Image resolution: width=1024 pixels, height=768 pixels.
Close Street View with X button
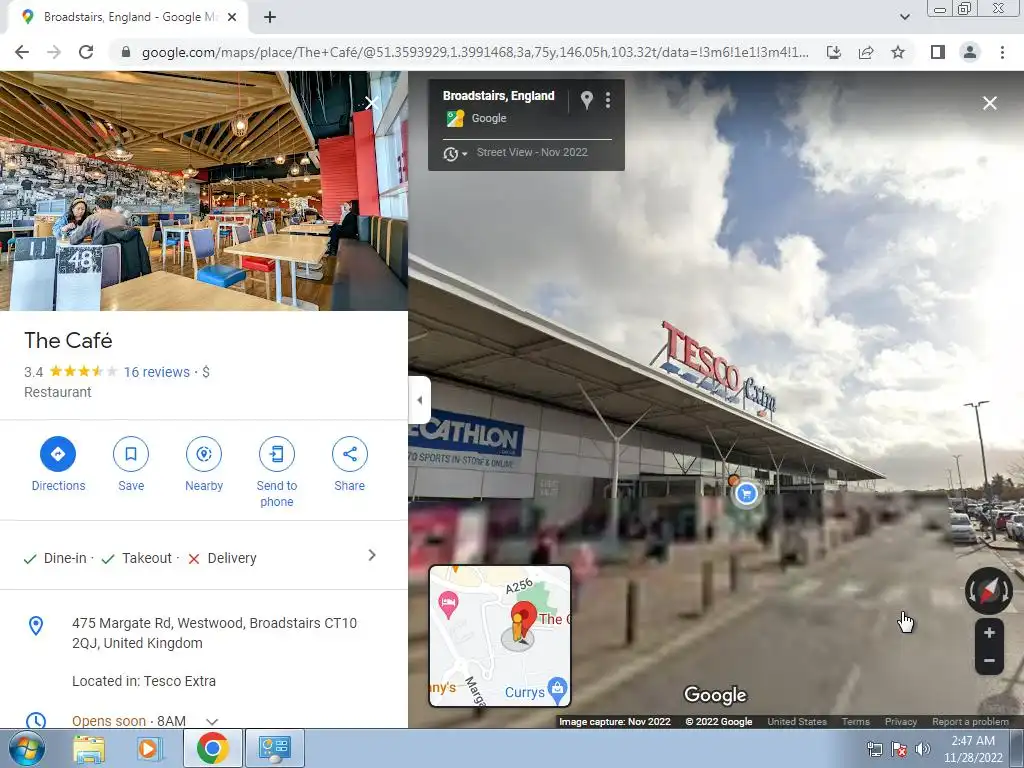pos(989,103)
